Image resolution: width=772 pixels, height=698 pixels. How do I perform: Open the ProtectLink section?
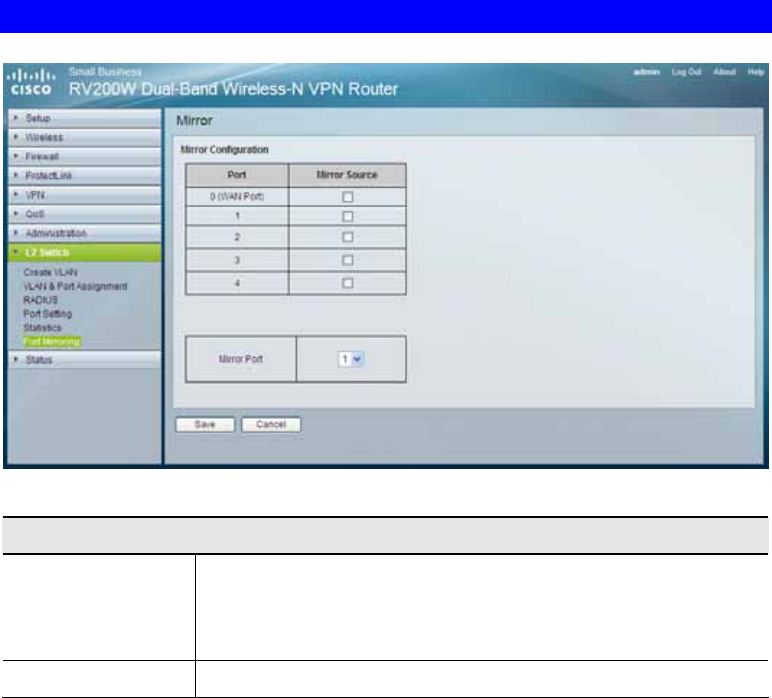coord(85,176)
